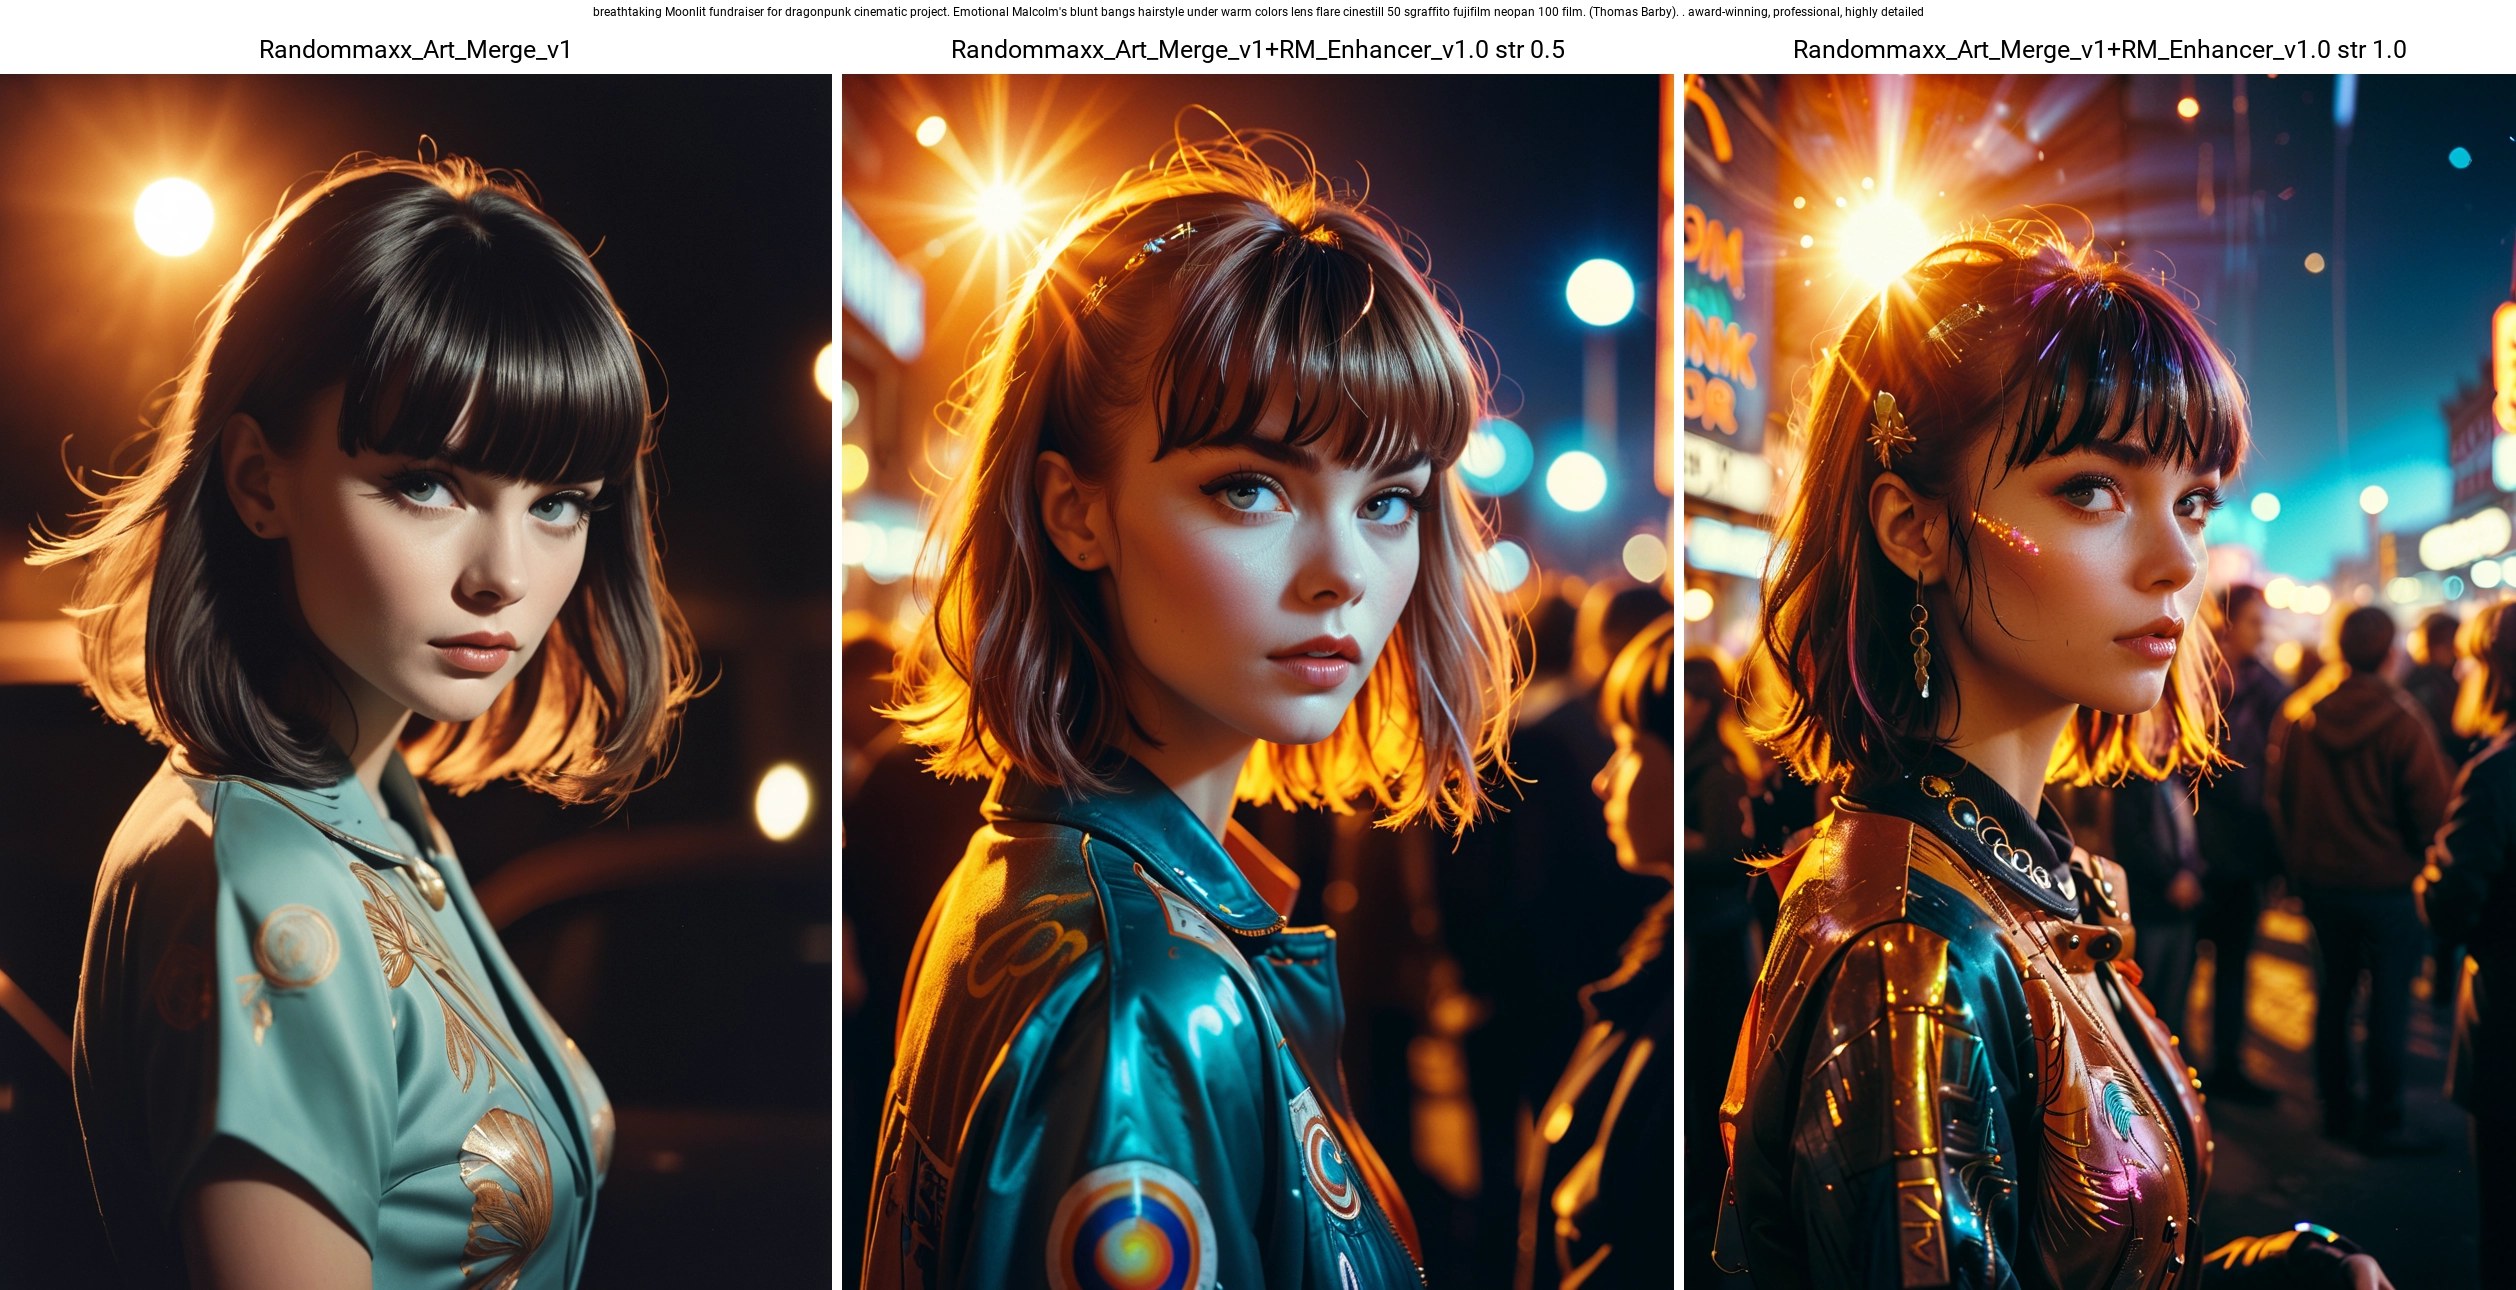This screenshot has height=1290, width=2516.
Task: Click the dangling gold earring in right image
Action: pyautogui.click(x=1920, y=635)
